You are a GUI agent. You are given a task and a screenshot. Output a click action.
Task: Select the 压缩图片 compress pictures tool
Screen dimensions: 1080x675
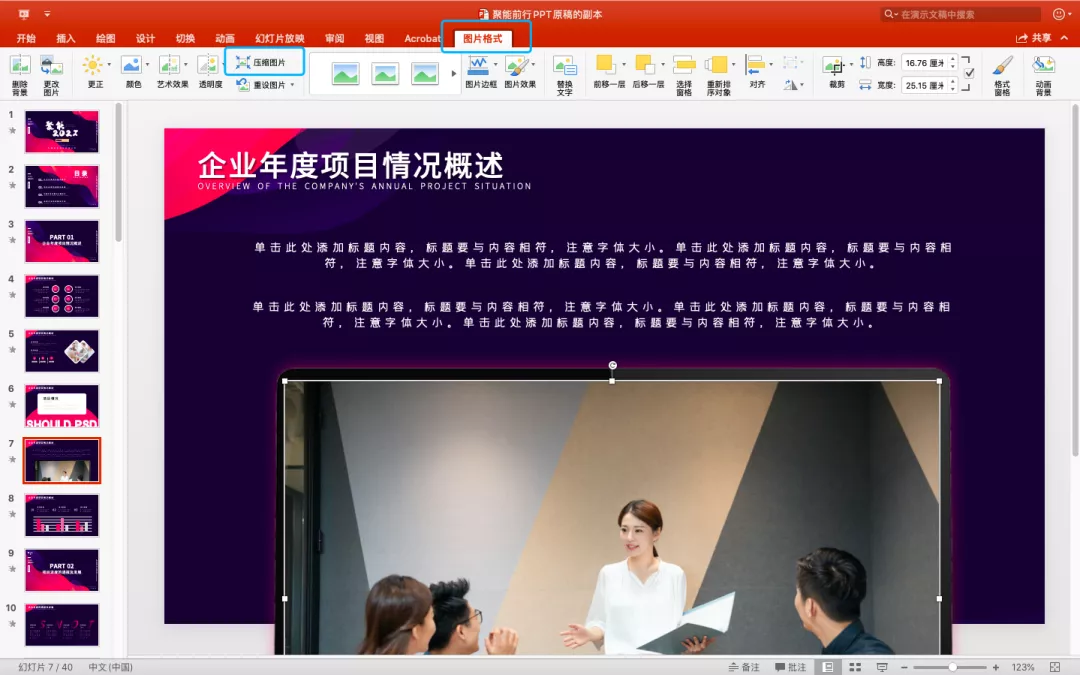point(262,62)
